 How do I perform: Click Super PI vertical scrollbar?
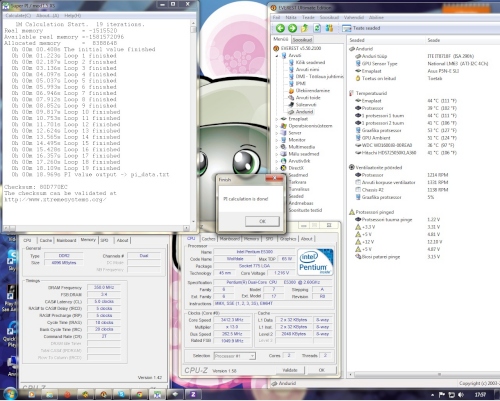click(193, 123)
